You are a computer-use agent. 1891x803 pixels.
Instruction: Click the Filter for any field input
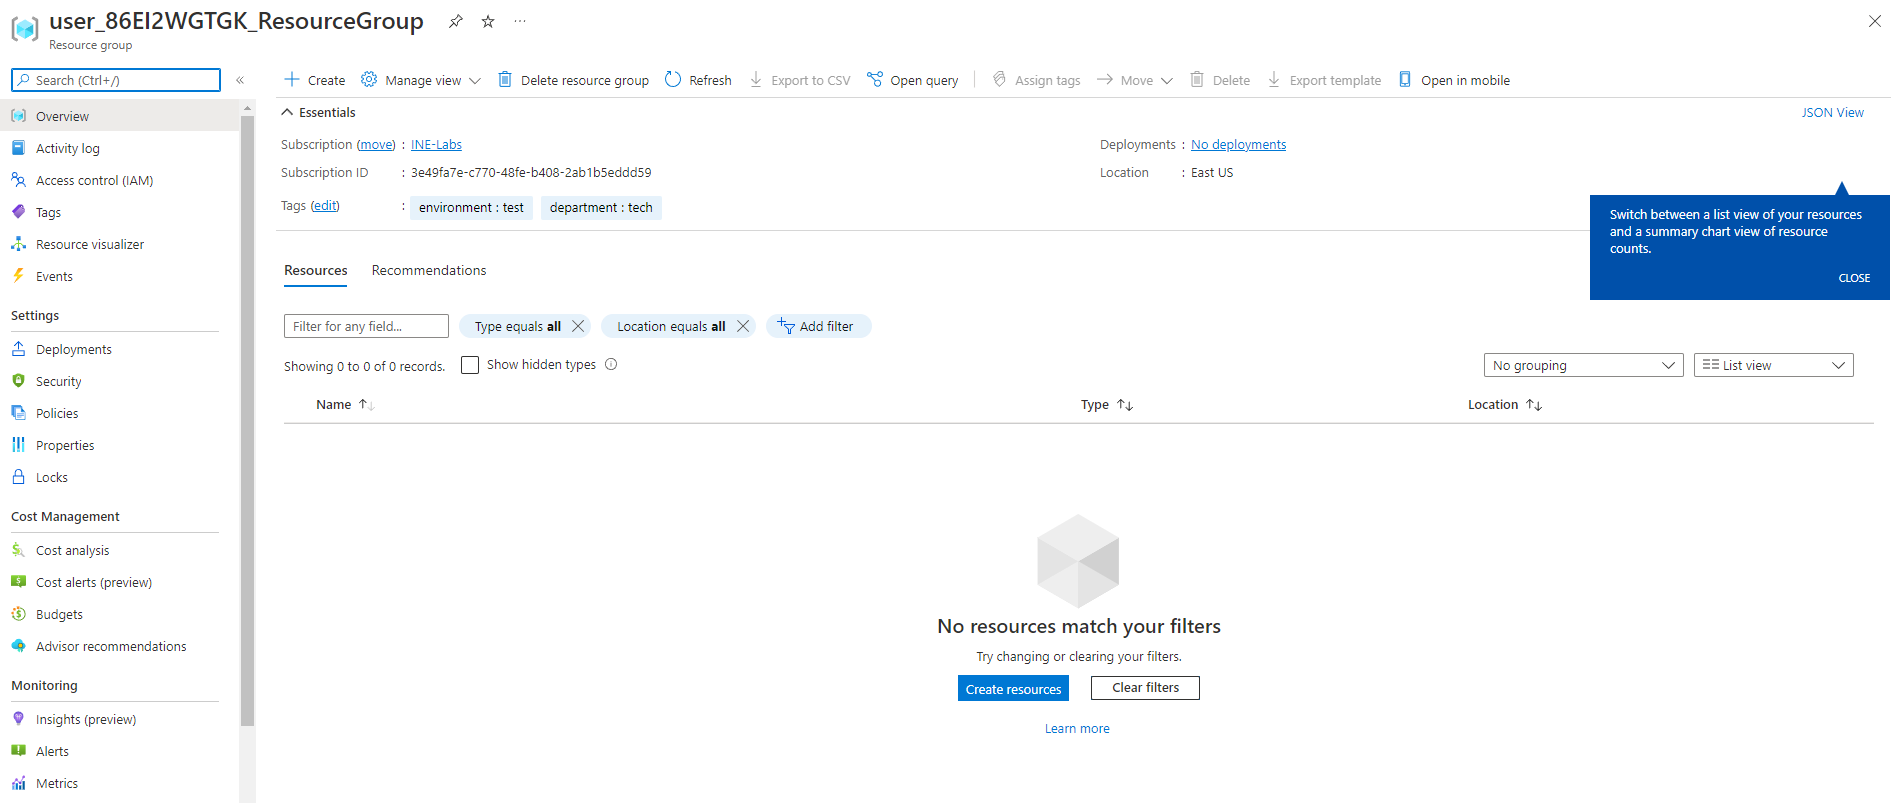click(x=366, y=326)
